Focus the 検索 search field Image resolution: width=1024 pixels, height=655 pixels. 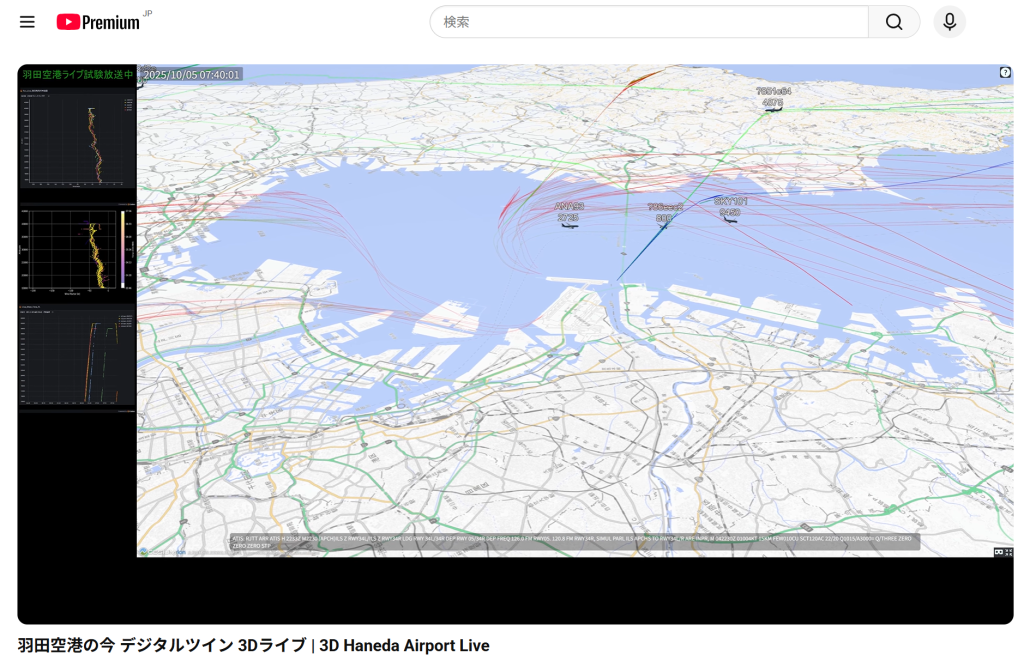click(x=650, y=22)
